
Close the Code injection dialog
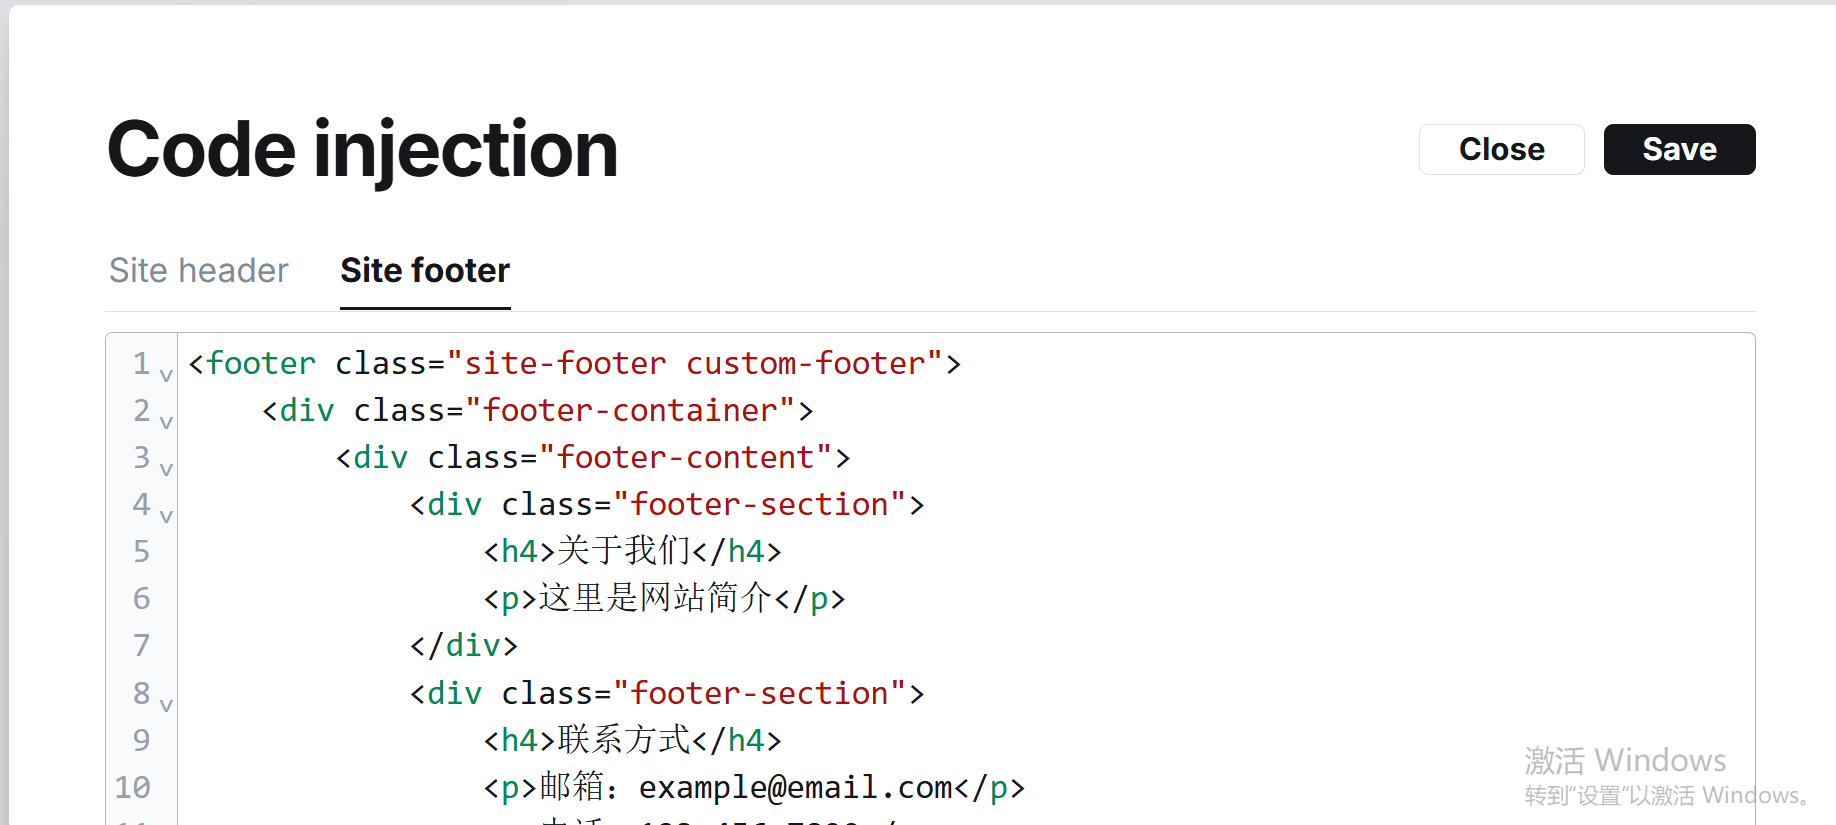[1501, 150]
